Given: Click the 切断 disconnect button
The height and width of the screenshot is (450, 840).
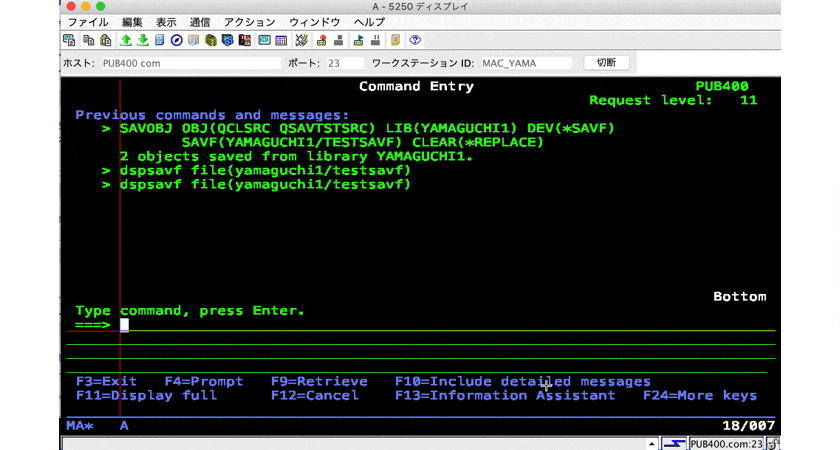Looking at the screenshot, I should pyautogui.click(x=606, y=63).
